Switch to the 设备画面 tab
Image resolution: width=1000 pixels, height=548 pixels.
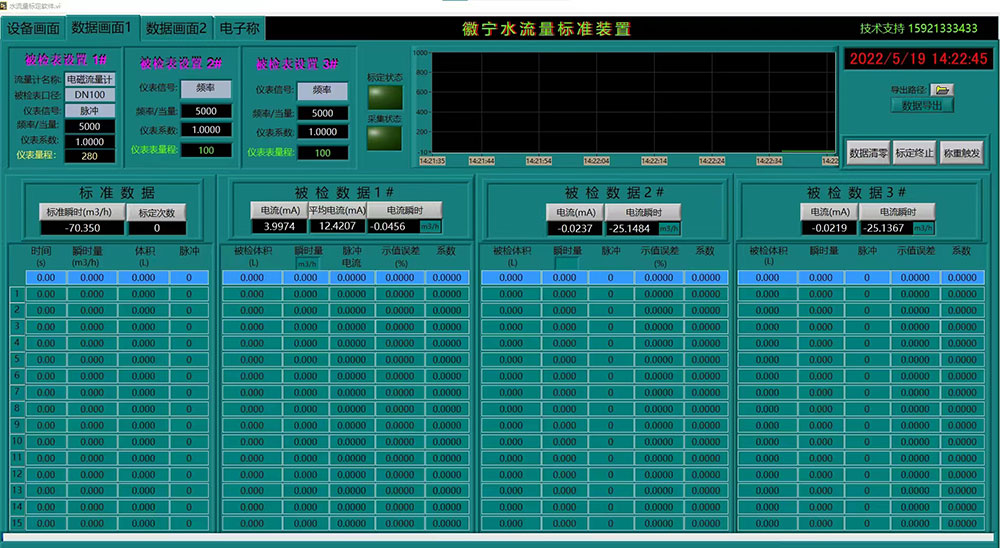click(x=33, y=29)
